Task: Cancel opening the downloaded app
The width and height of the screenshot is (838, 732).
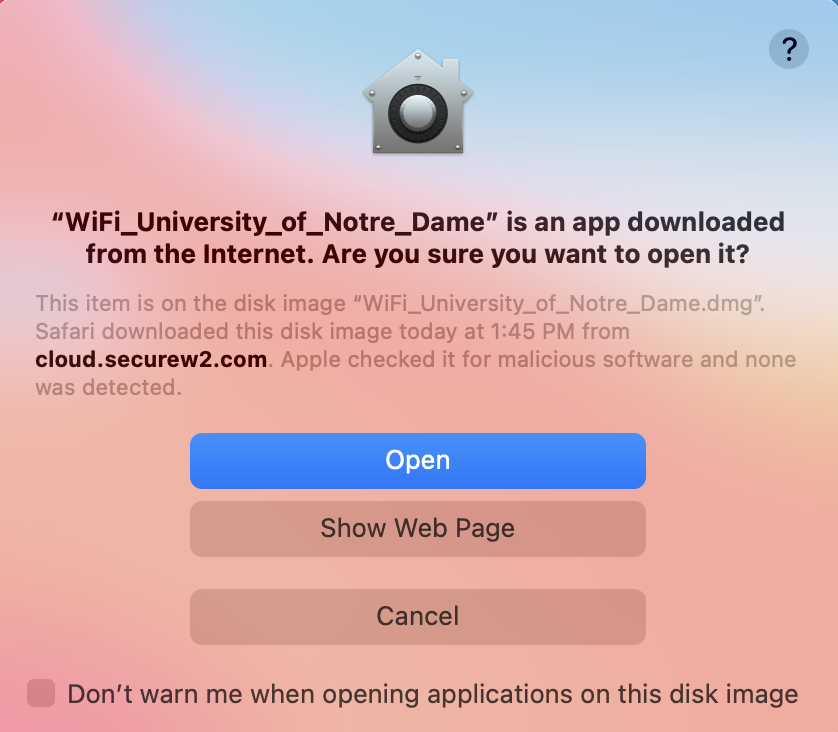Action: click(x=418, y=616)
